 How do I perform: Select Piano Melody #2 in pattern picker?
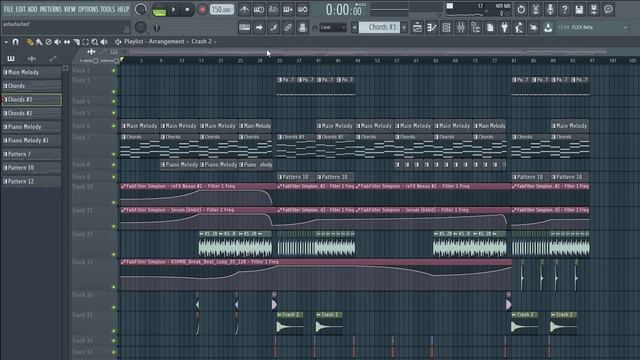pos(31,140)
